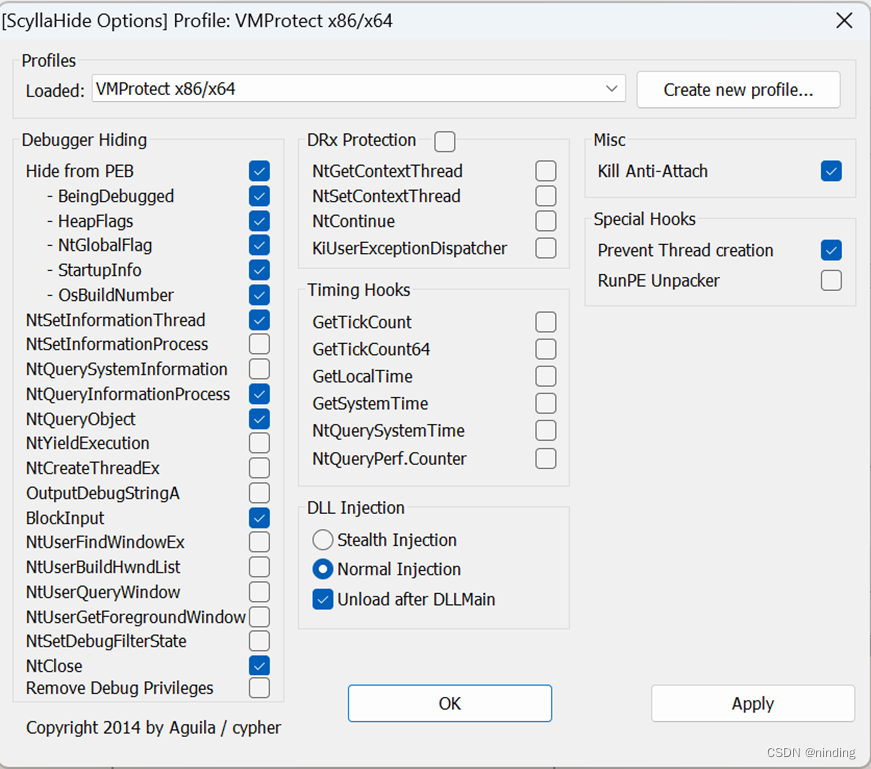Screen dimensions: 871x769
Task: Uncheck Kill Anti-Attach checkbox
Action: coord(832,171)
